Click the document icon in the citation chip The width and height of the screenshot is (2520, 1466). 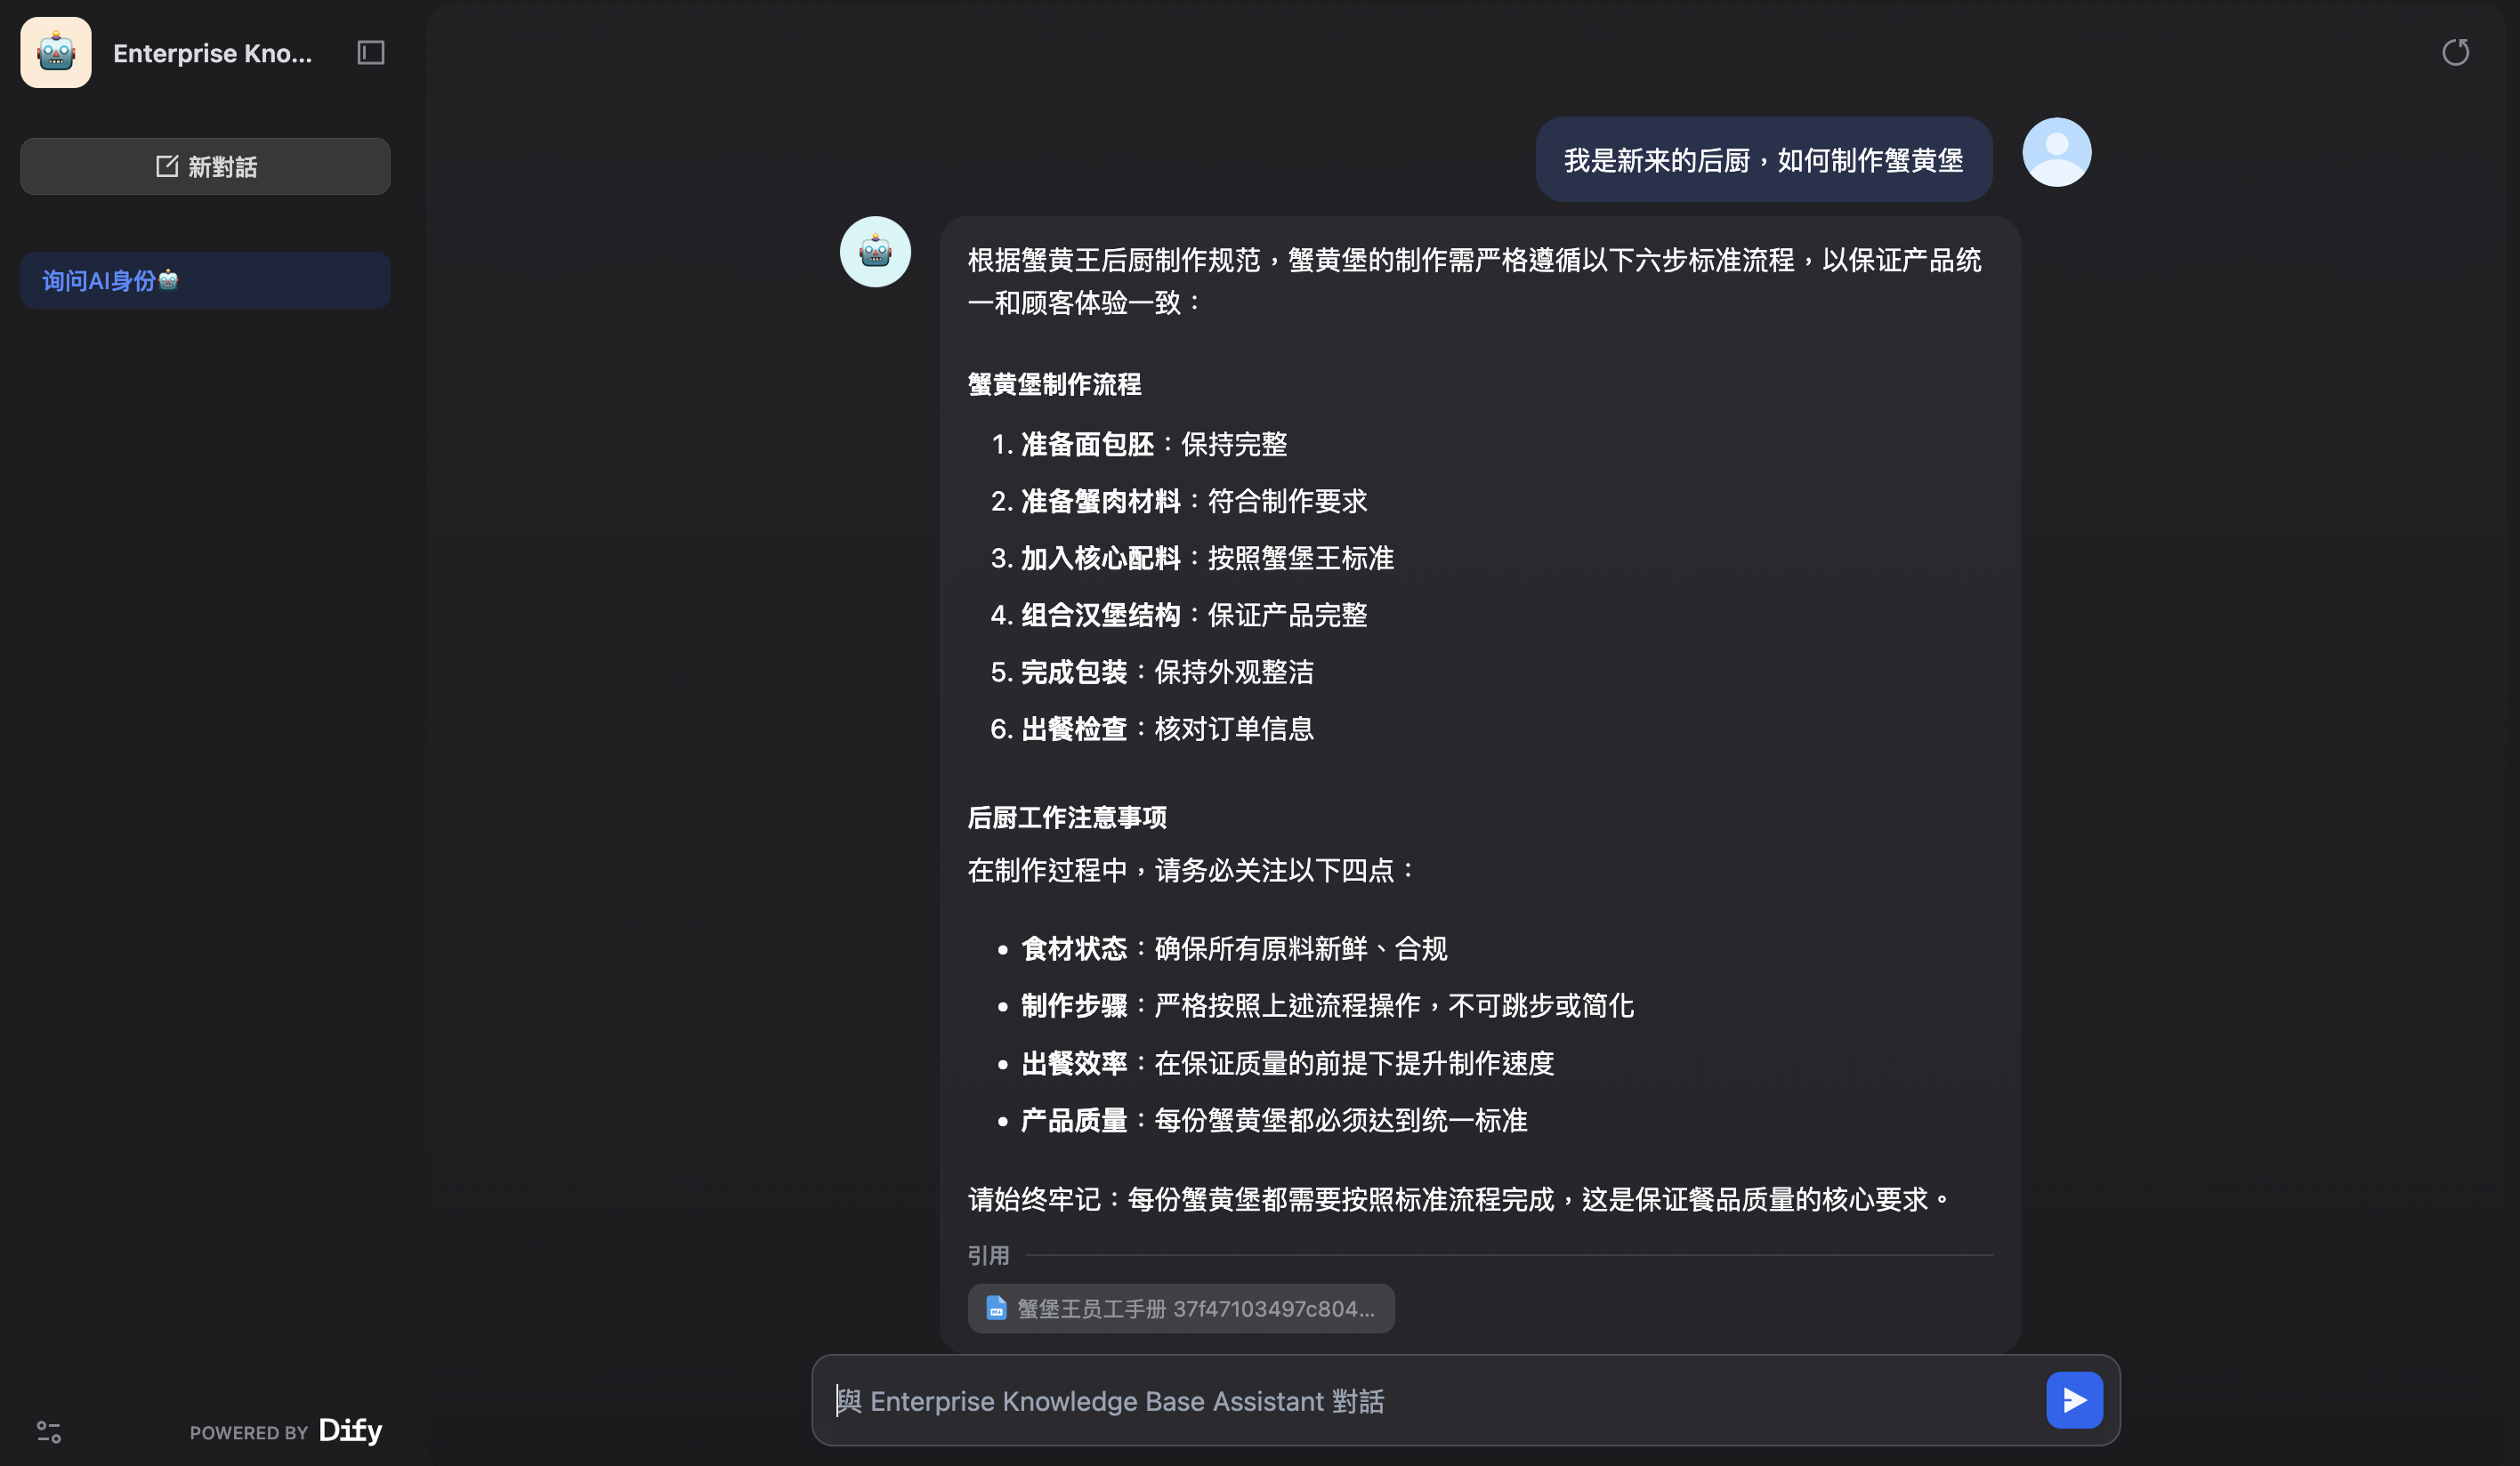(996, 1308)
